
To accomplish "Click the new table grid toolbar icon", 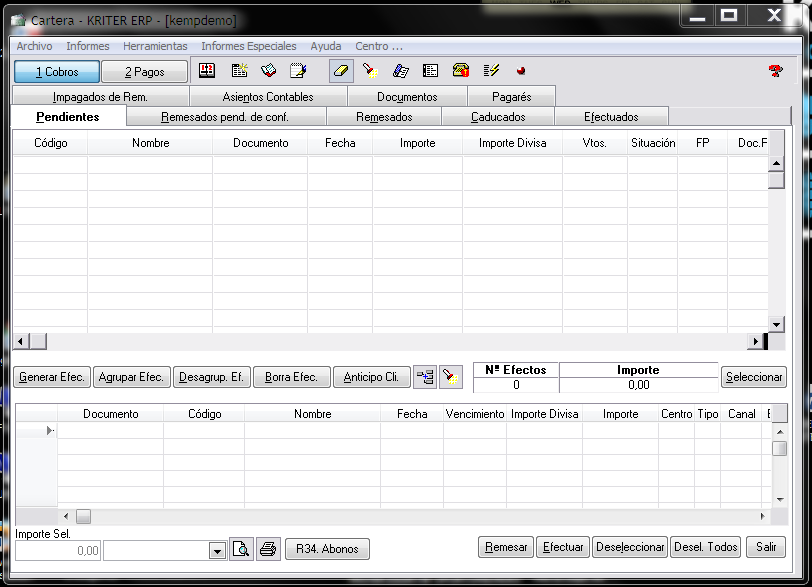I will coord(239,71).
